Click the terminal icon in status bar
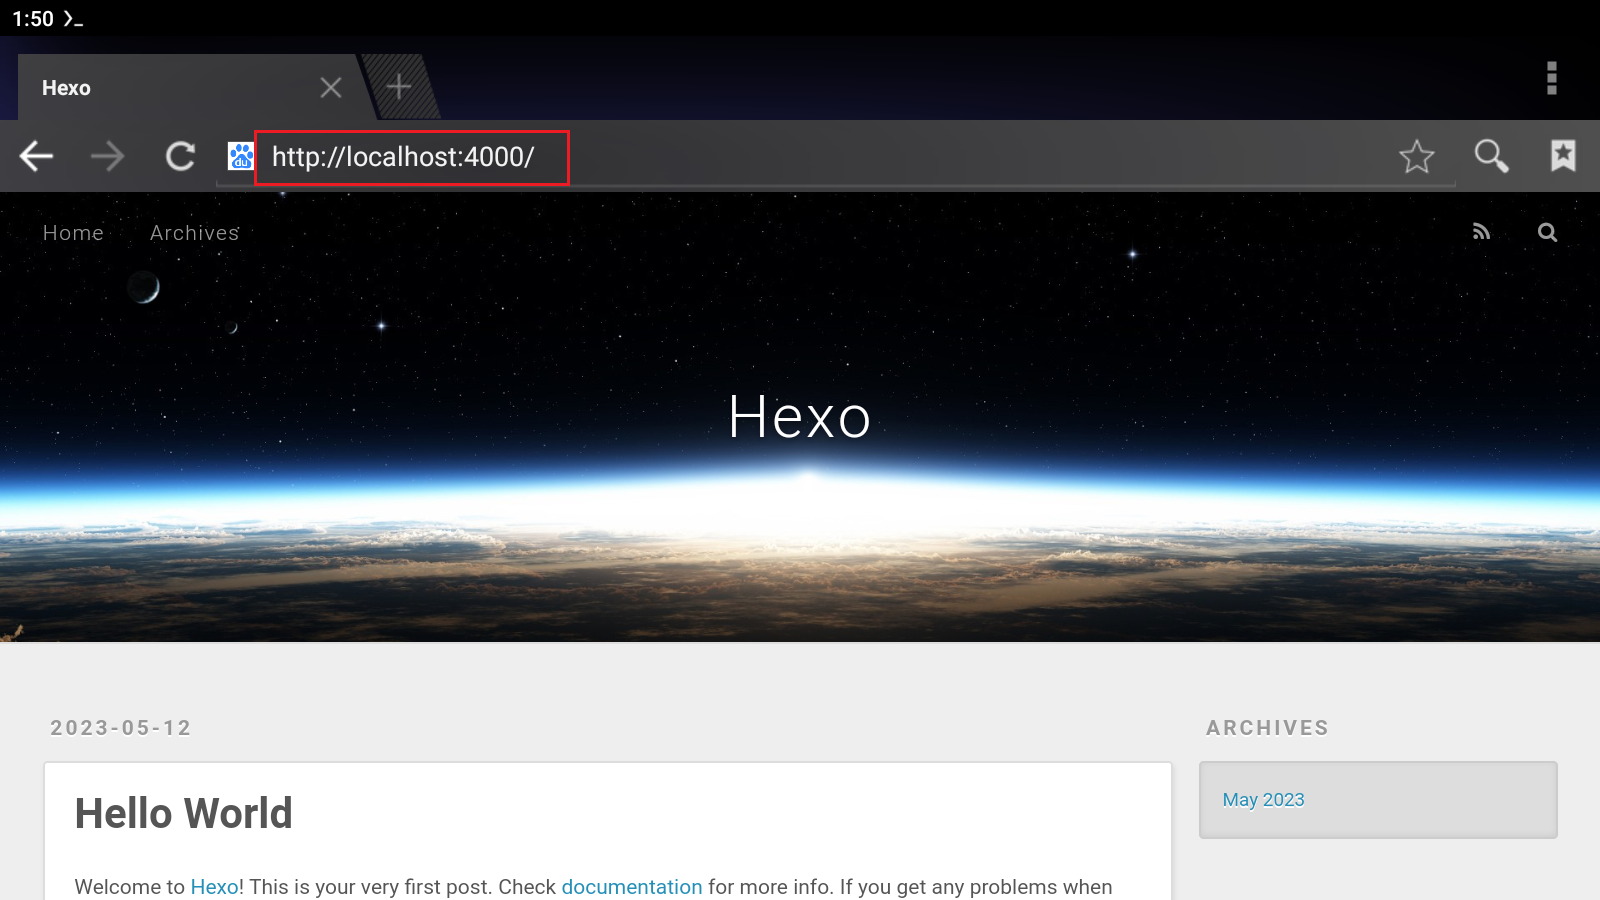The width and height of the screenshot is (1600, 900). [x=73, y=19]
